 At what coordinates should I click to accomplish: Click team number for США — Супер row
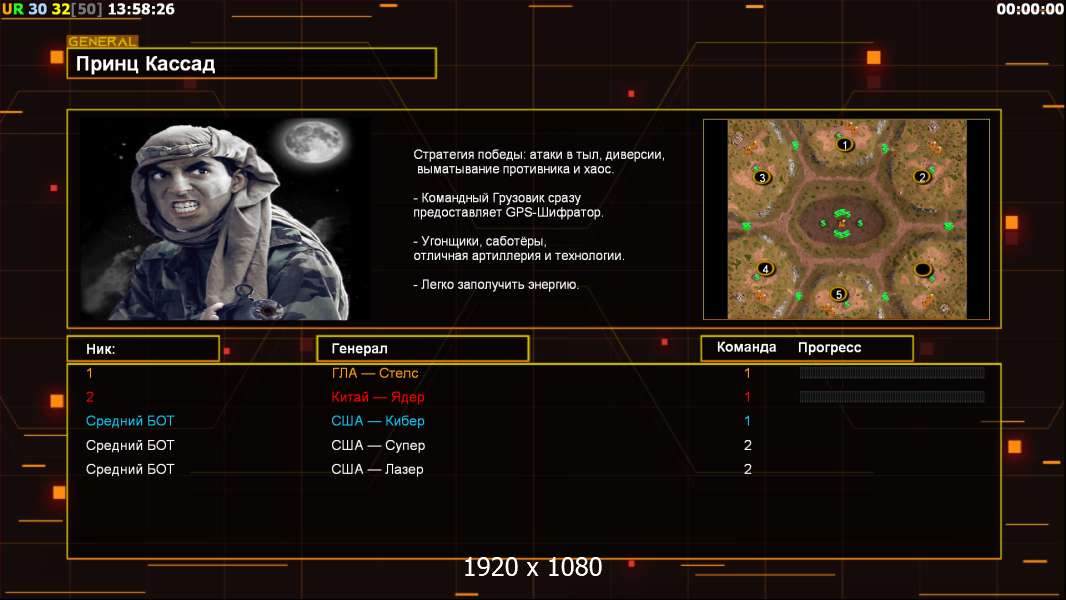click(x=747, y=445)
